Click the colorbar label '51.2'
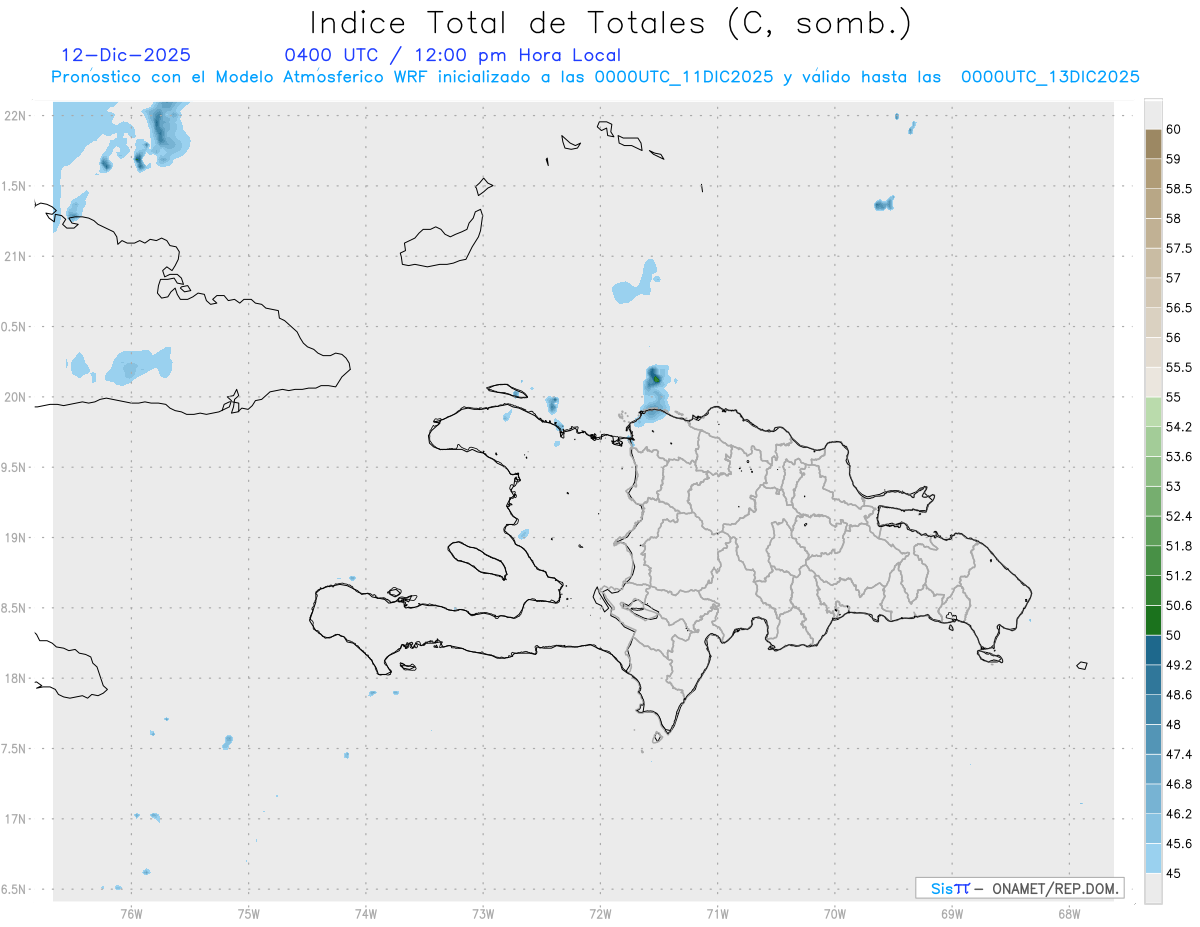This screenshot has width=1200, height=927. coord(1179,576)
